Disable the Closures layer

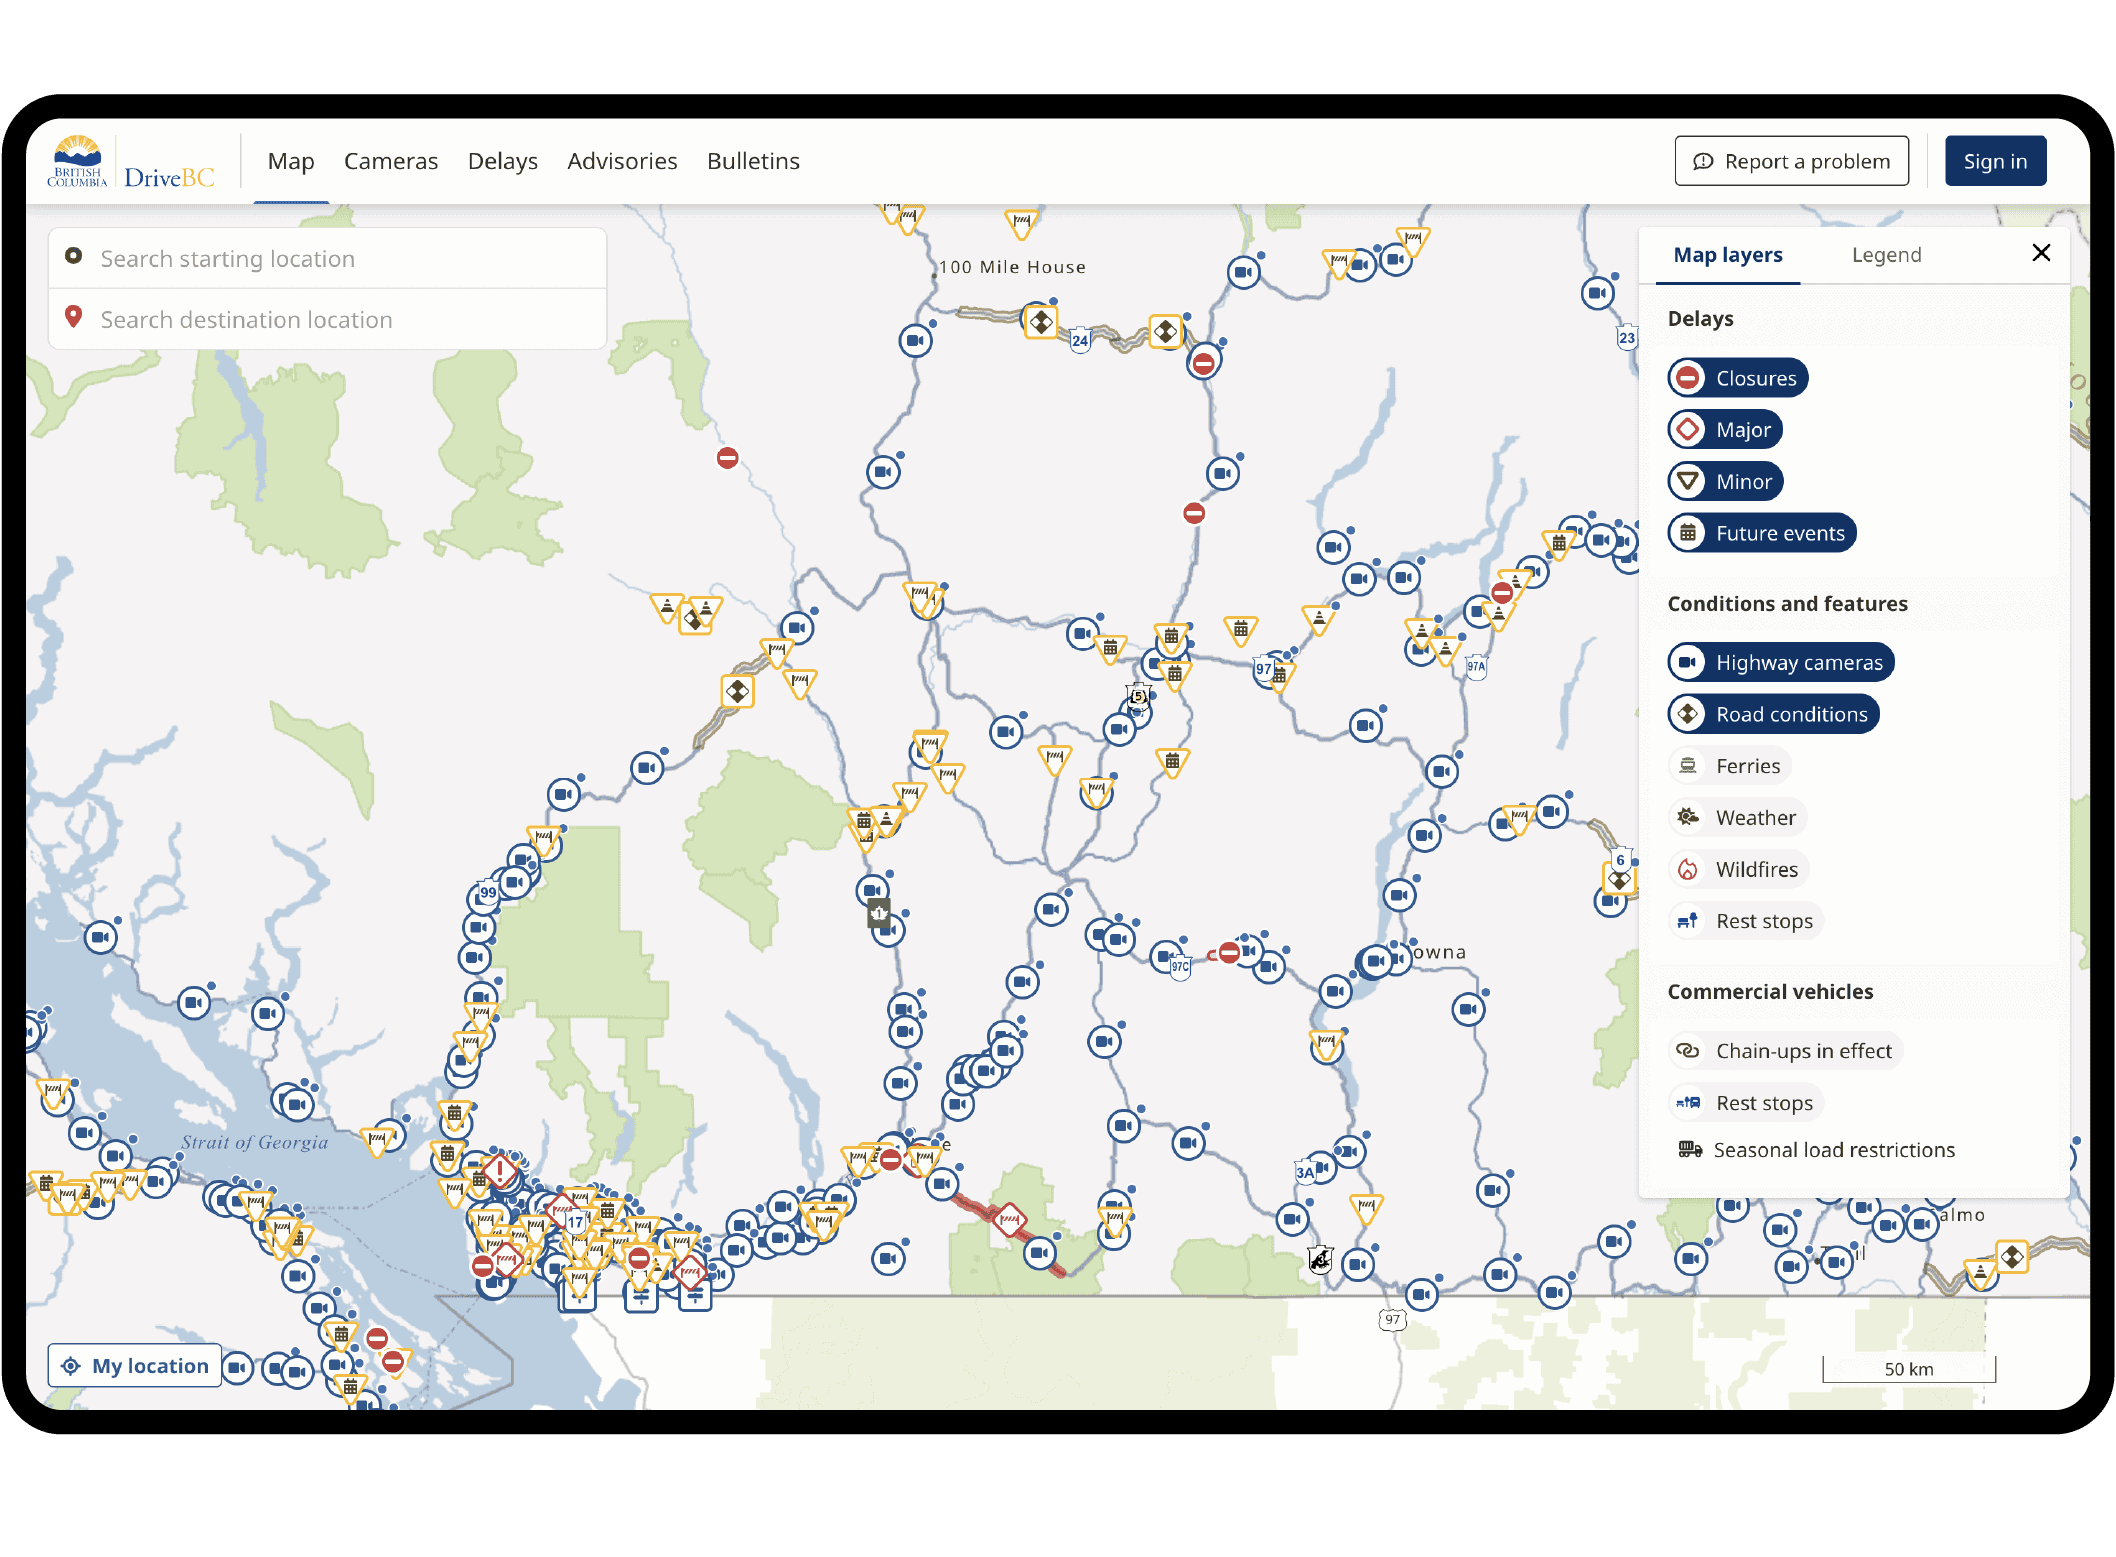pyautogui.click(x=1737, y=378)
